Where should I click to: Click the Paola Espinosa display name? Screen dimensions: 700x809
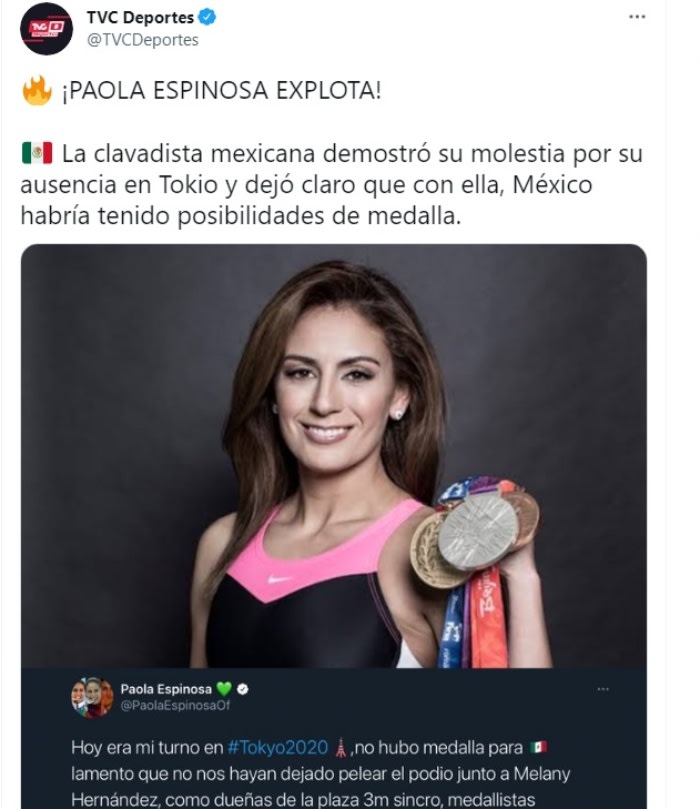166,689
